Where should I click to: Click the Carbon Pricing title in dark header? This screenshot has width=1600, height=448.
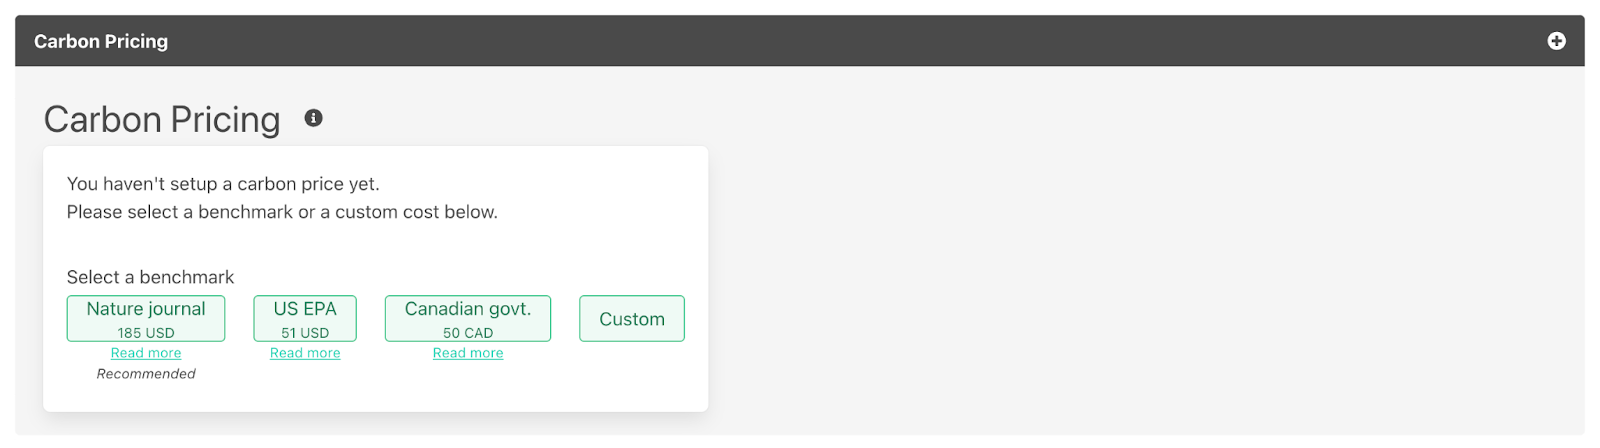coord(101,41)
